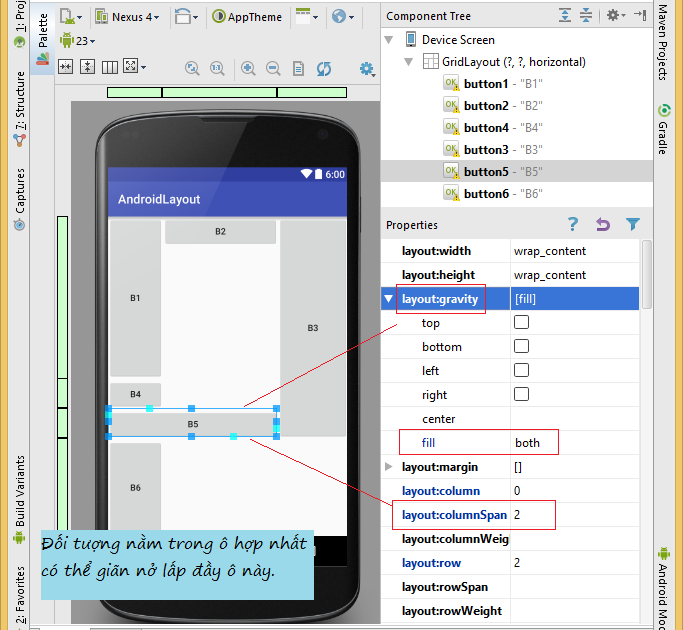683x630 pixels.
Task: Collapse the Device Screen tree node
Action: [x=389, y=40]
